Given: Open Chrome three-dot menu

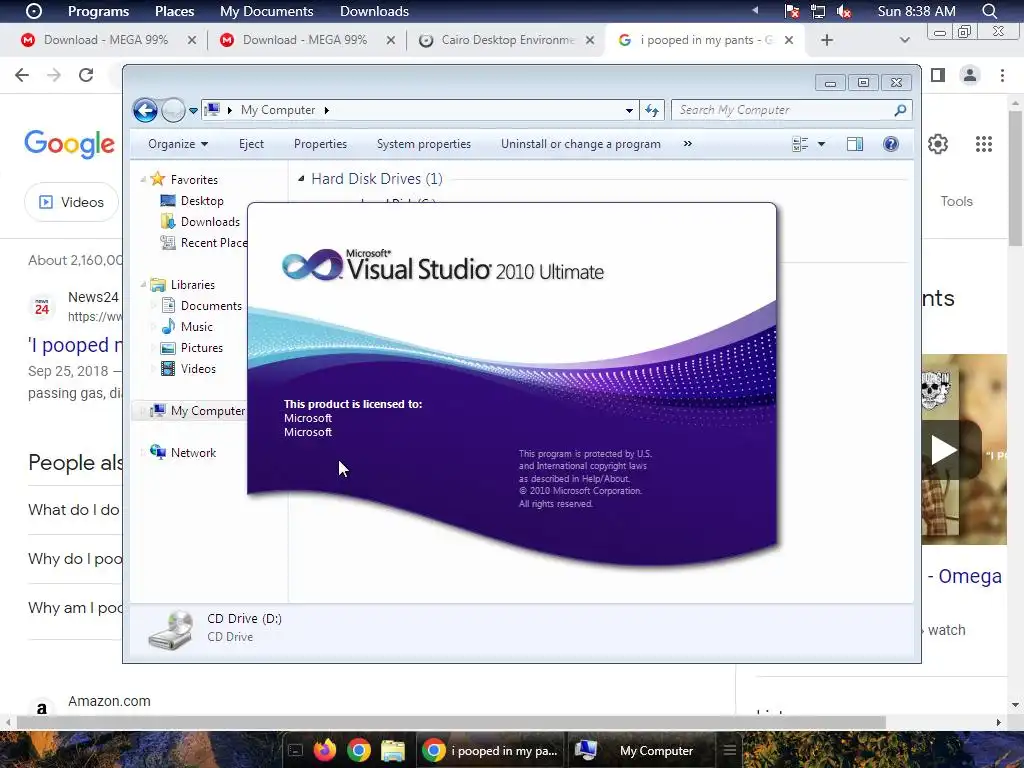Looking at the screenshot, I should (1002, 75).
